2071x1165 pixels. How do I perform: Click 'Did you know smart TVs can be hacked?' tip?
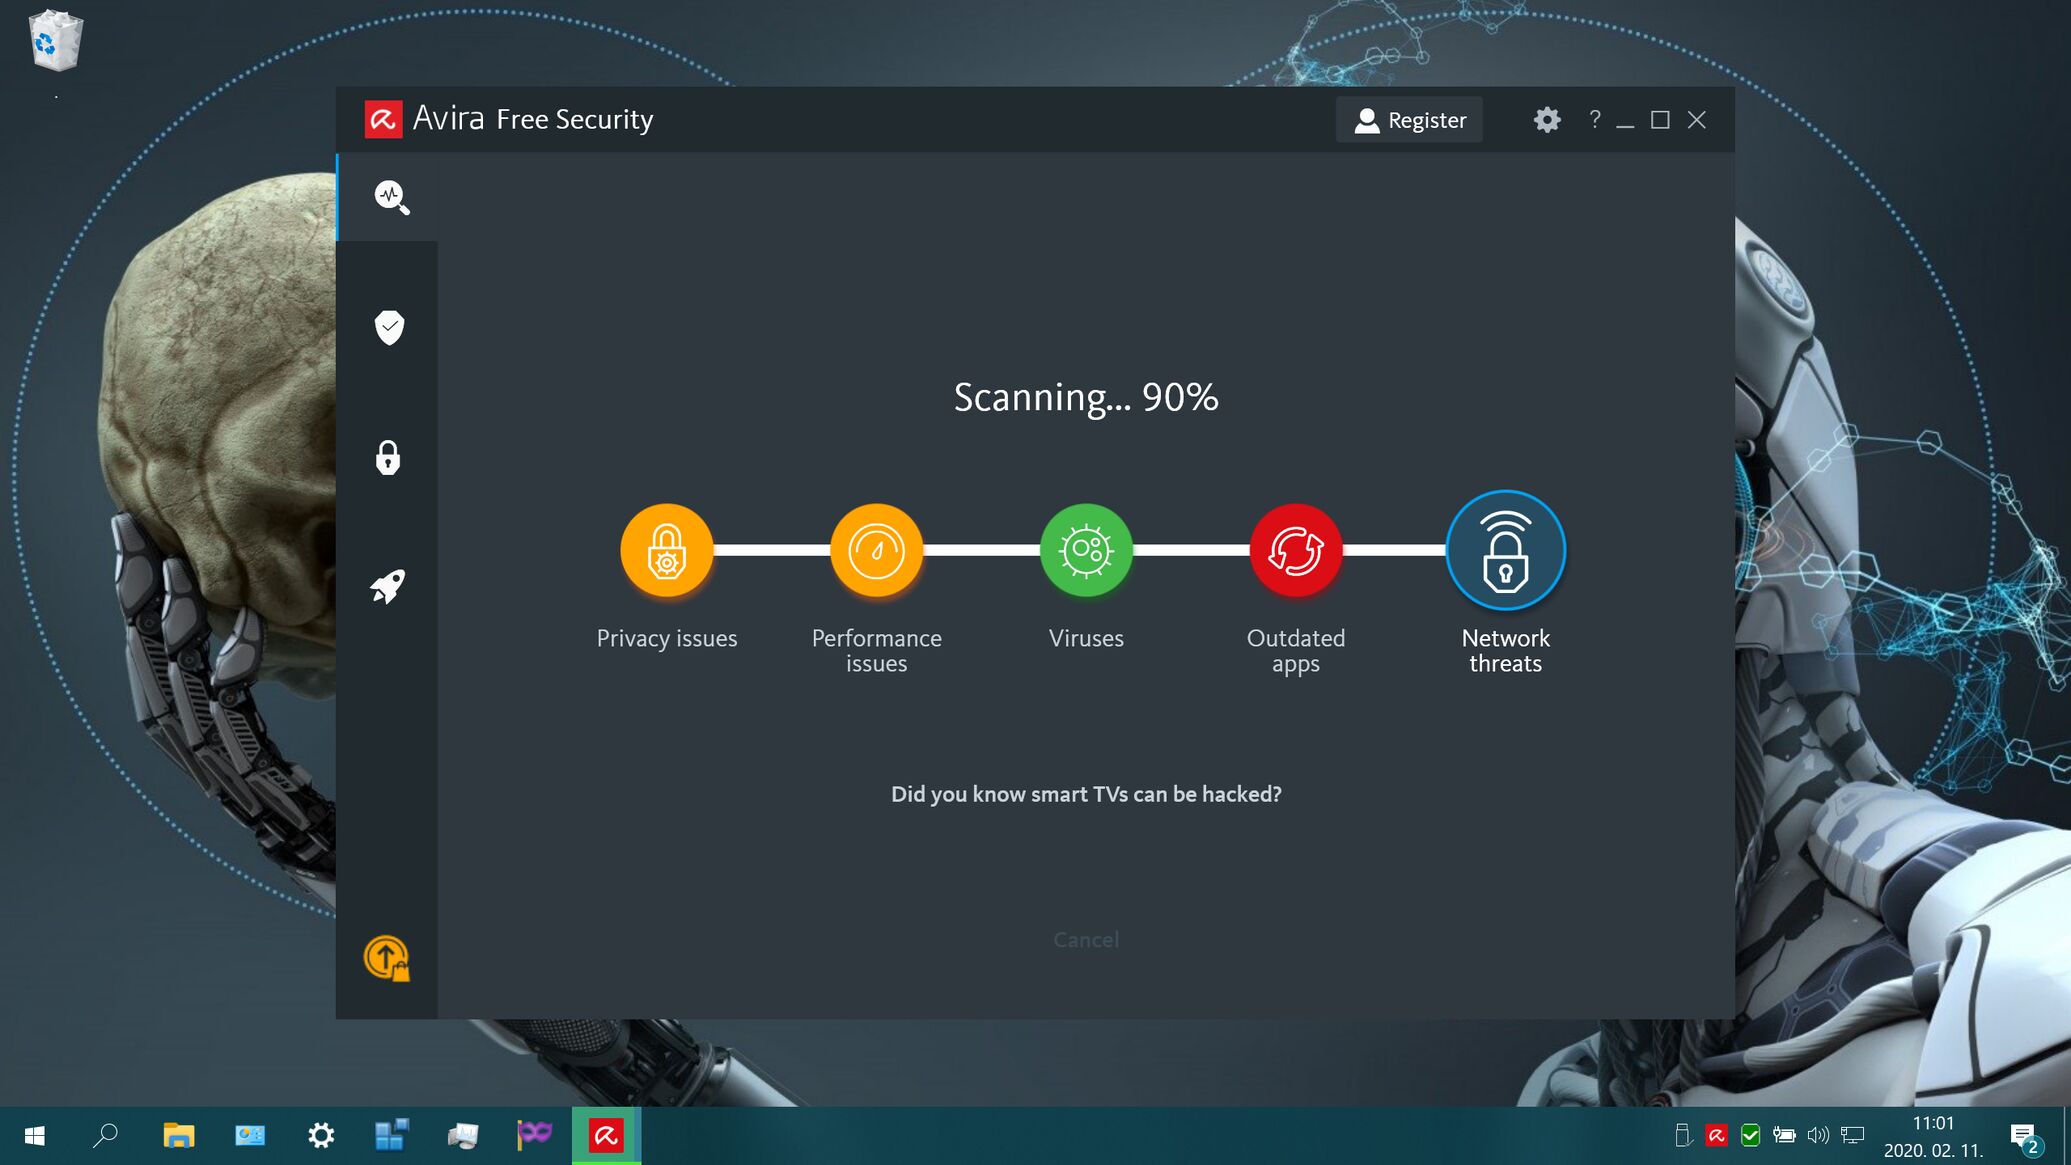[1086, 794]
